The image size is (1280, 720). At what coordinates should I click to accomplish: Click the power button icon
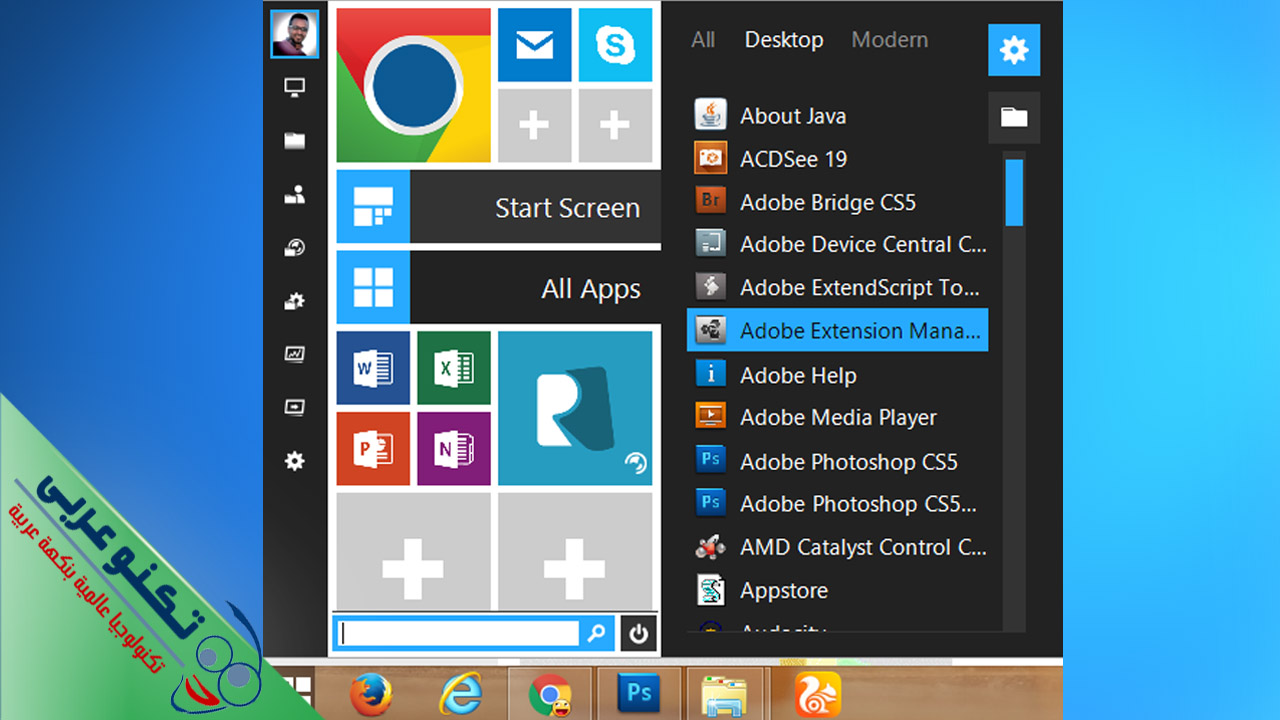coord(638,633)
